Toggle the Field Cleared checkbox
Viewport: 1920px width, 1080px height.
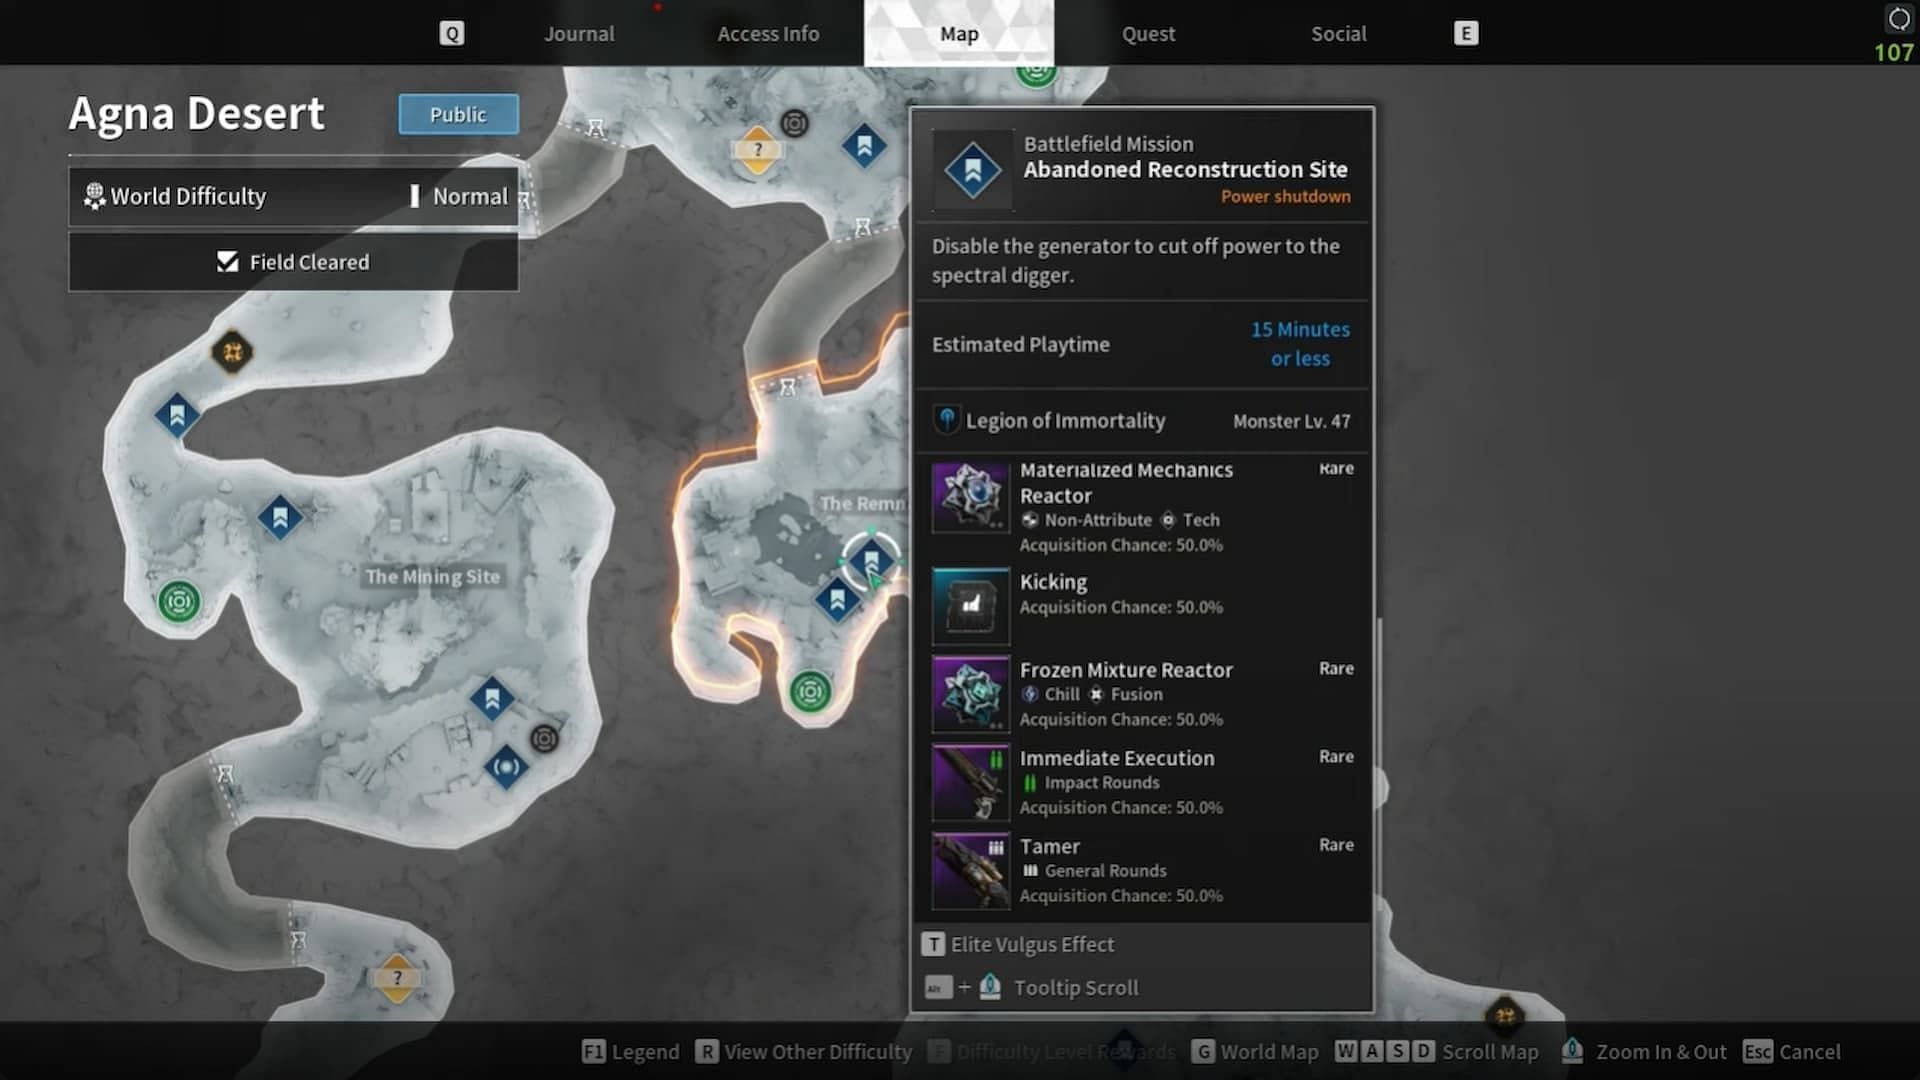pyautogui.click(x=229, y=261)
